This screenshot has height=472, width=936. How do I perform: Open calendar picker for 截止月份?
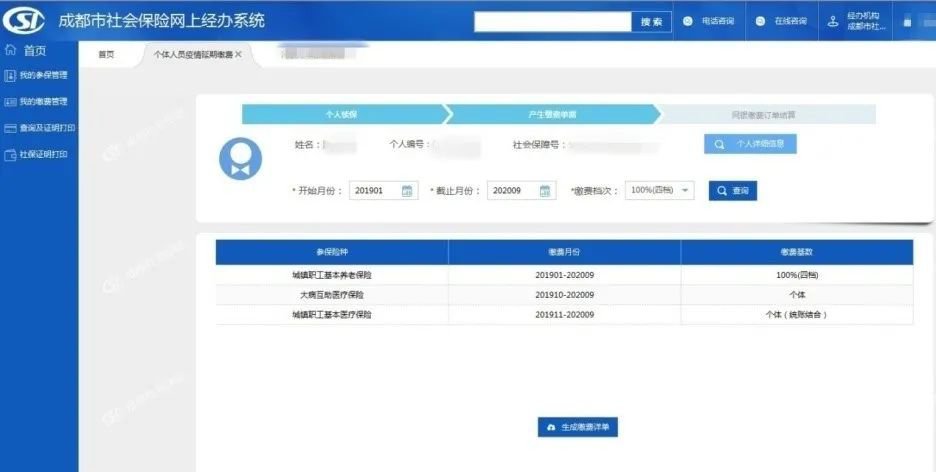[x=544, y=191]
